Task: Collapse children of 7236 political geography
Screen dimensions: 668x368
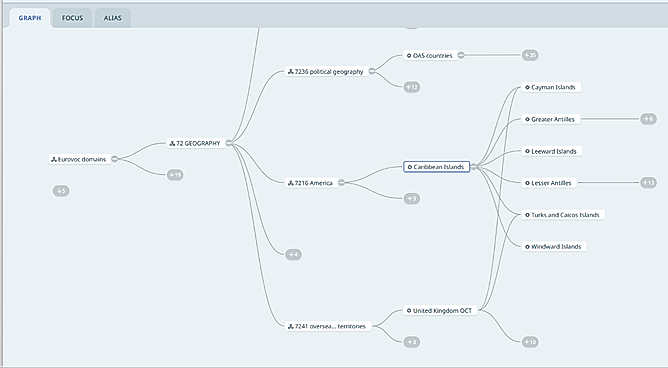Action: (372, 71)
